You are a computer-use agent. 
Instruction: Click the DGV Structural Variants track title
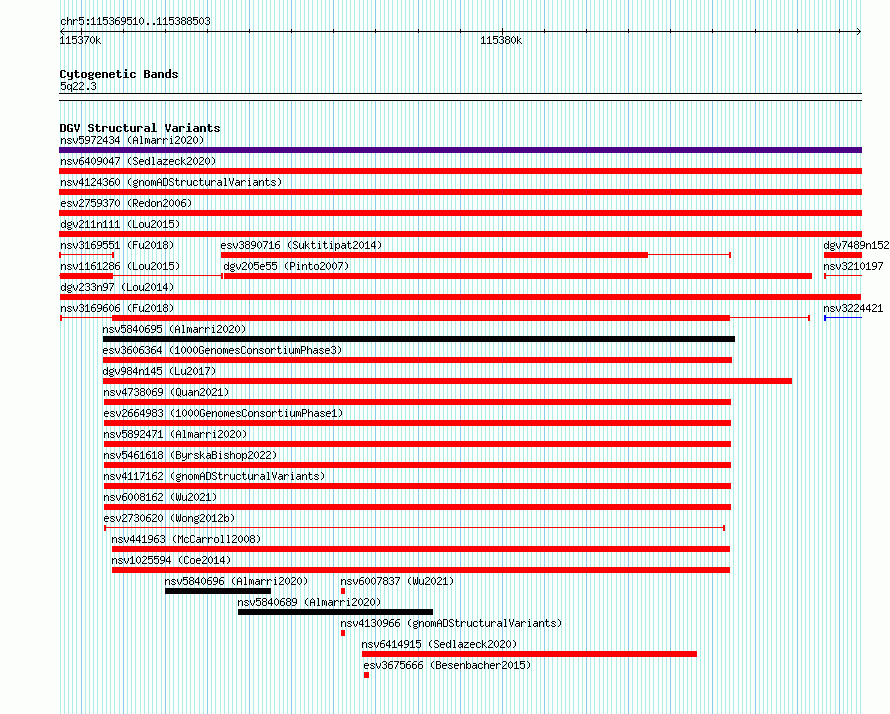(140, 128)
